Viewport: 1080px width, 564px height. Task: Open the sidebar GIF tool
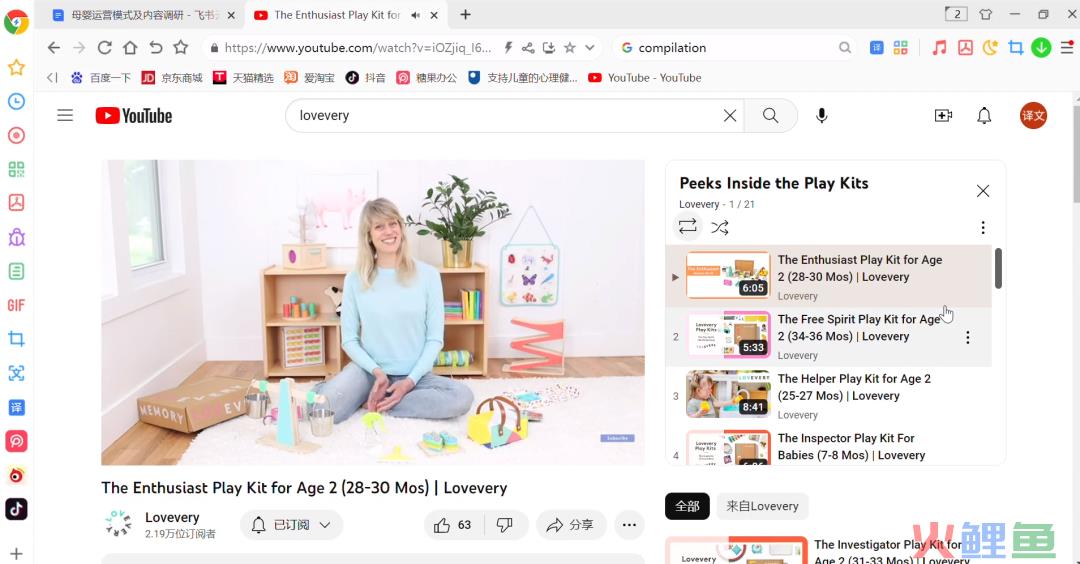point(17,305)
